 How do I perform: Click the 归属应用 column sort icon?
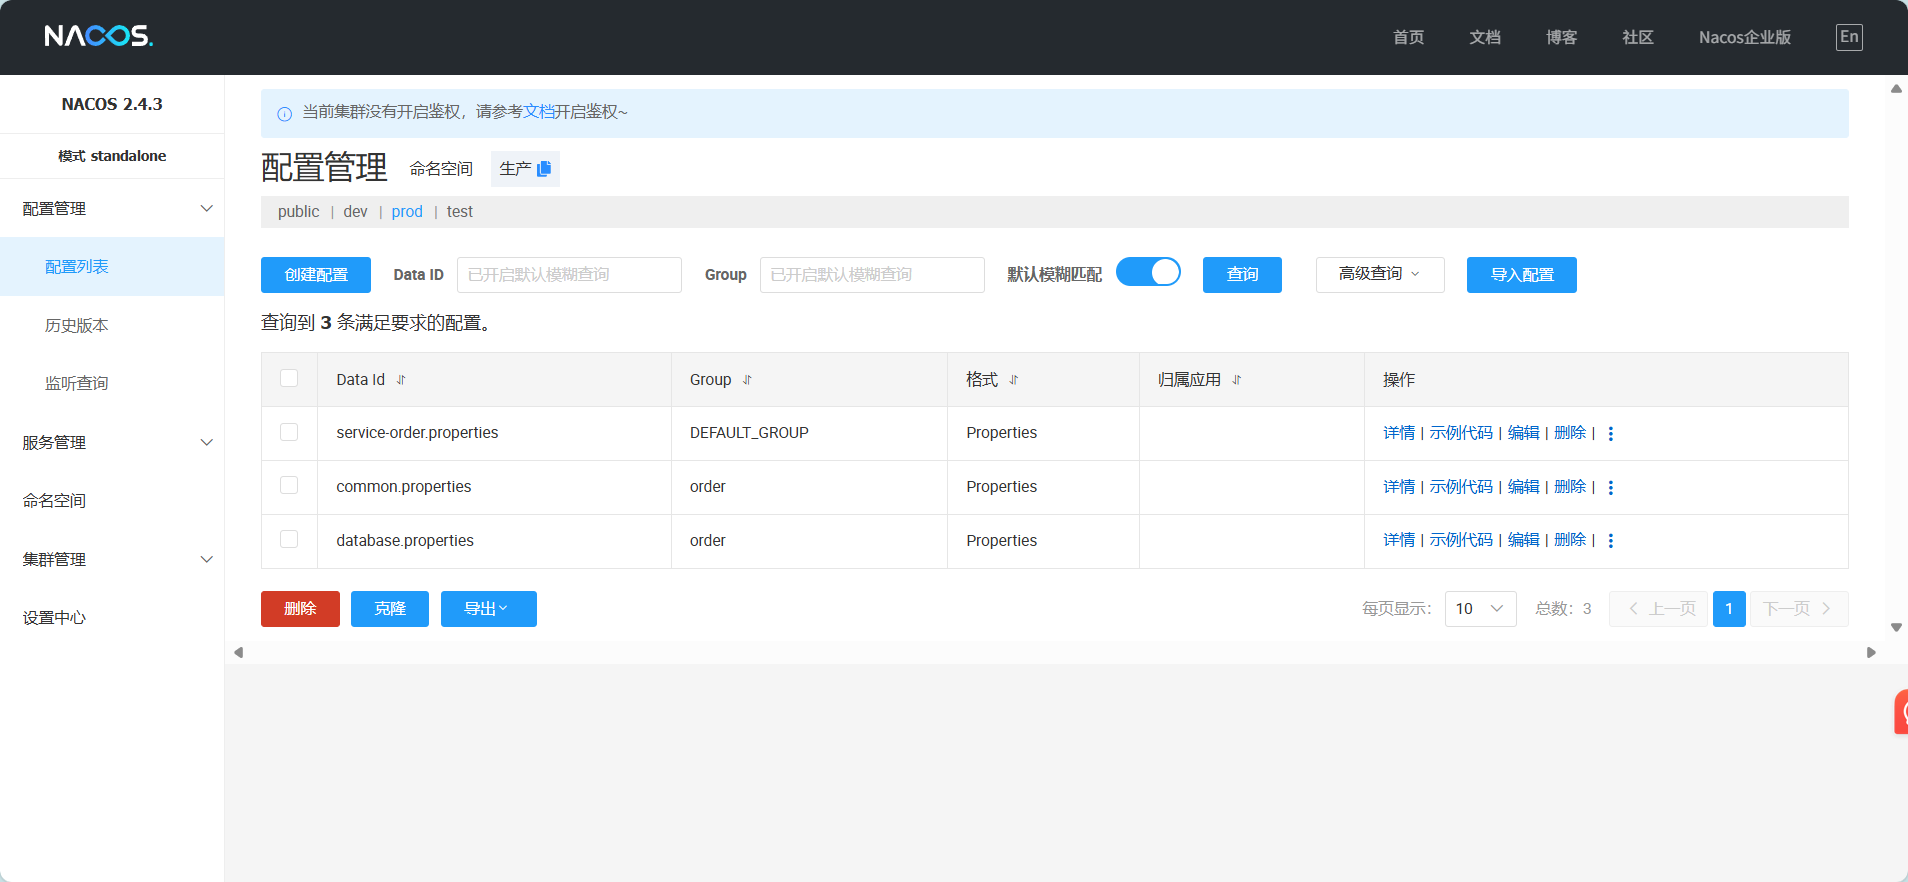(x=1236, y=380)
